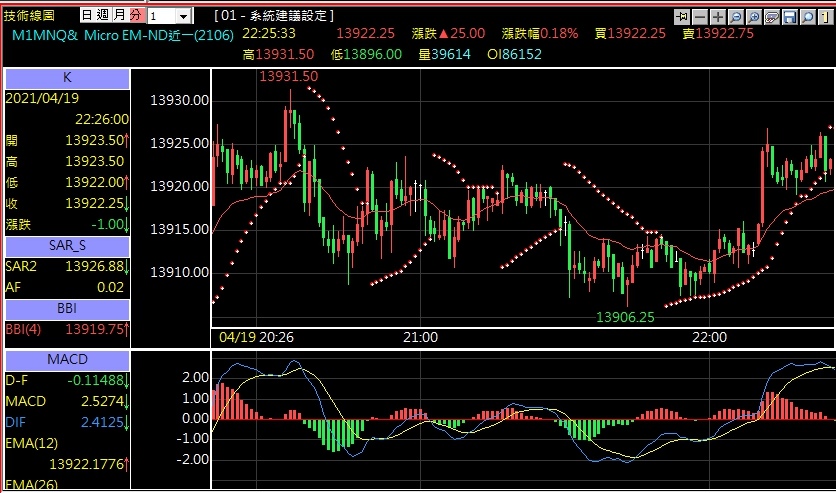Click date value 2021/04/19
836x493 pixels.
pyautogui.click(x=42, y=98)
